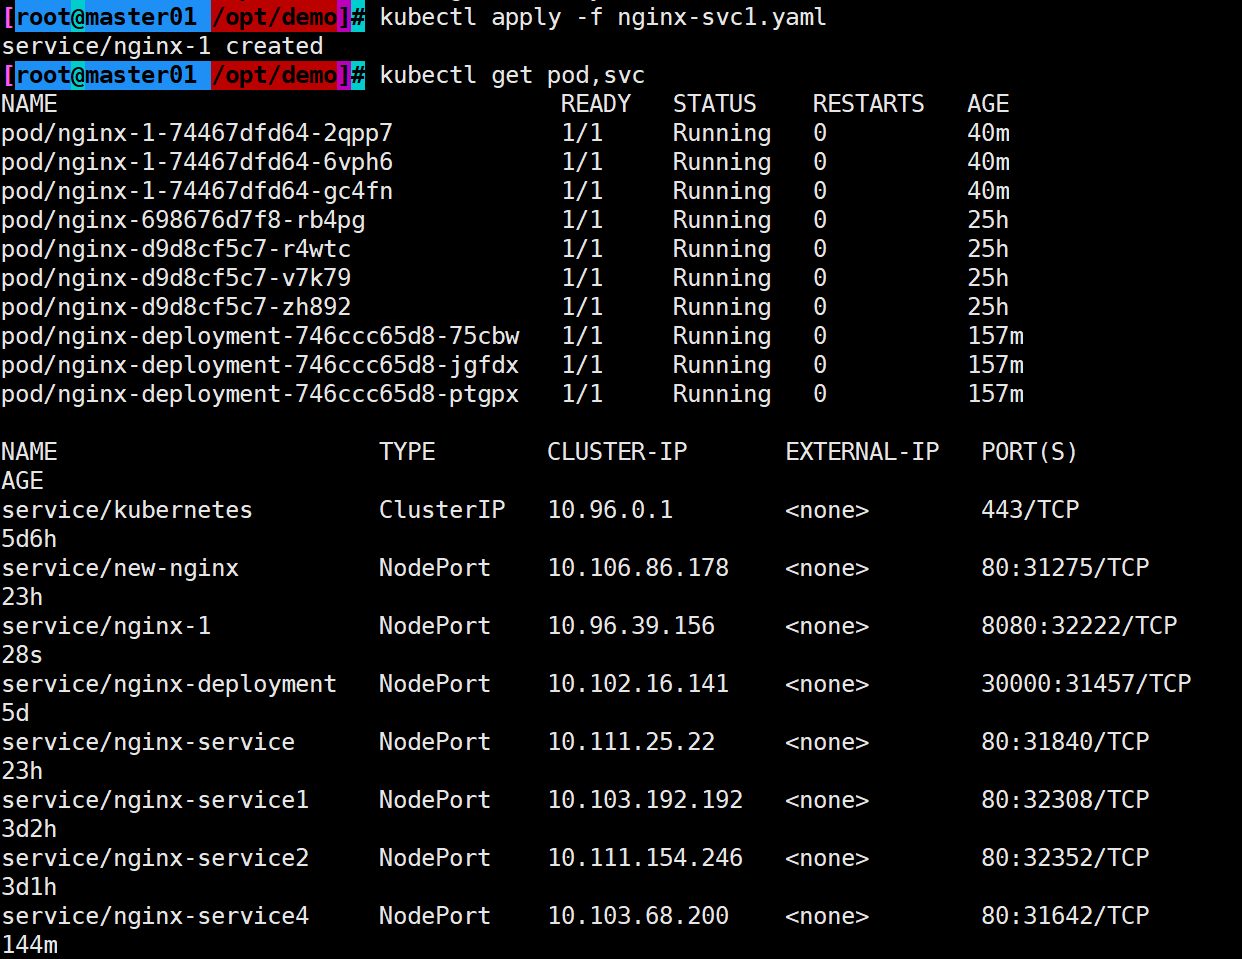
Task: Select 'service/kubernetes' service name
Action: point(127,510)
